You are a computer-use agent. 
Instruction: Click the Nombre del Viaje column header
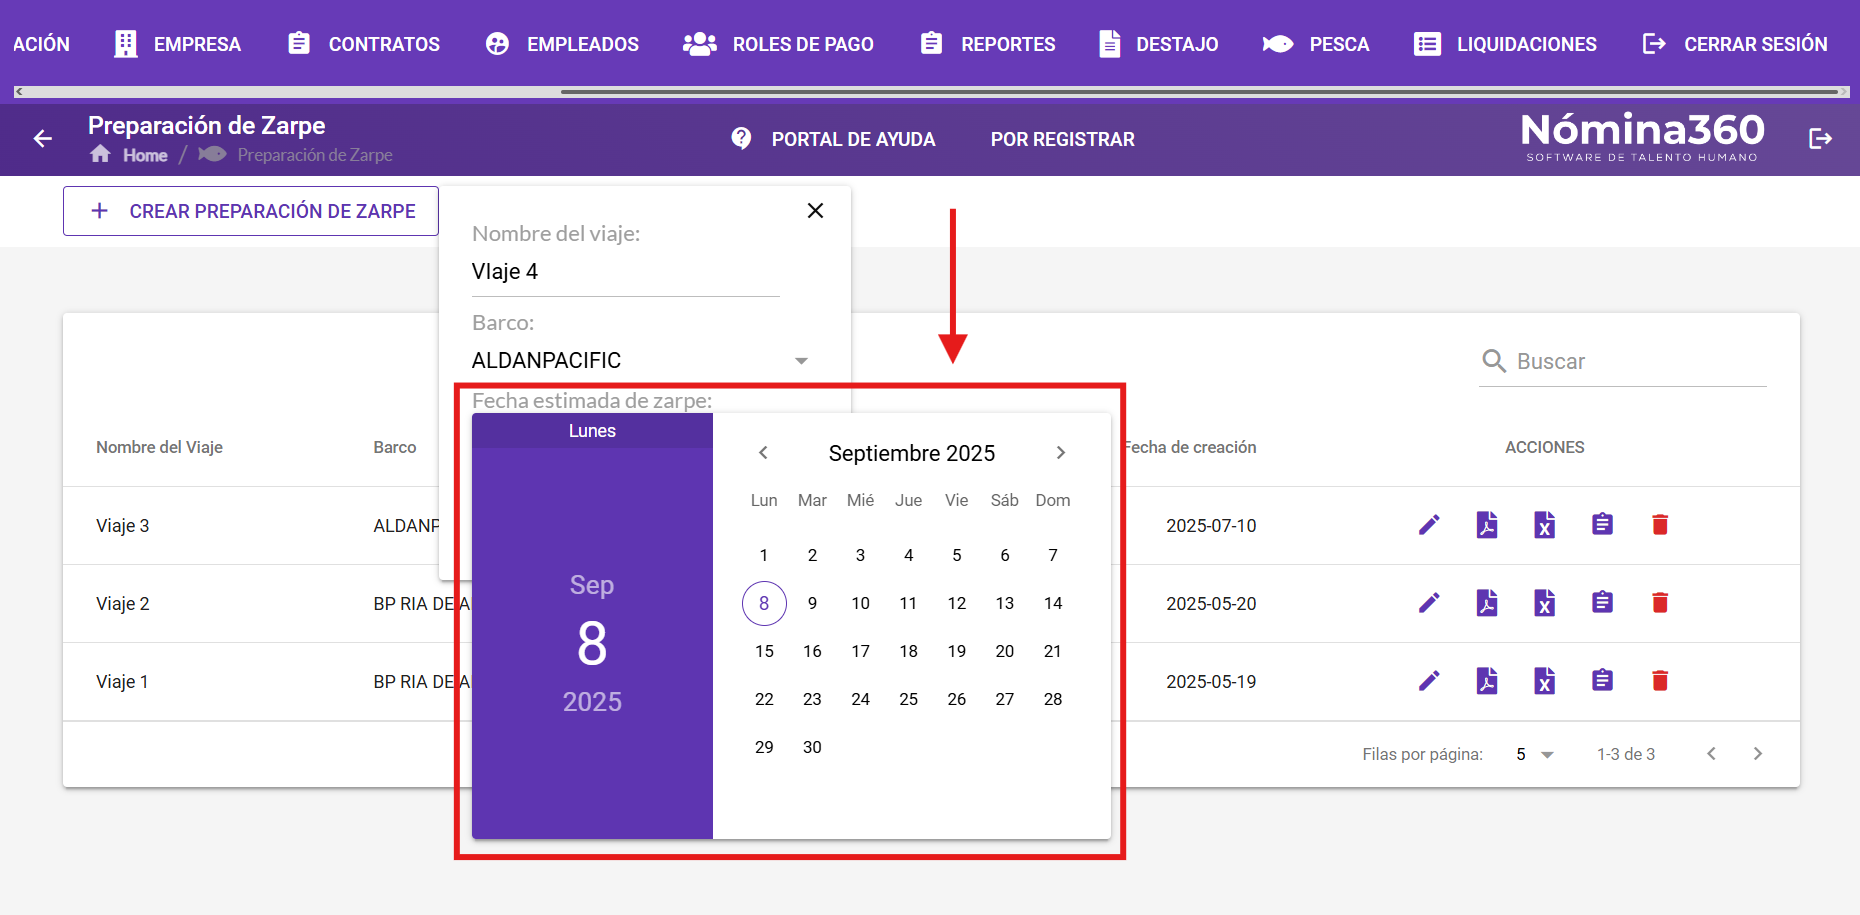(x=159, y=447)
